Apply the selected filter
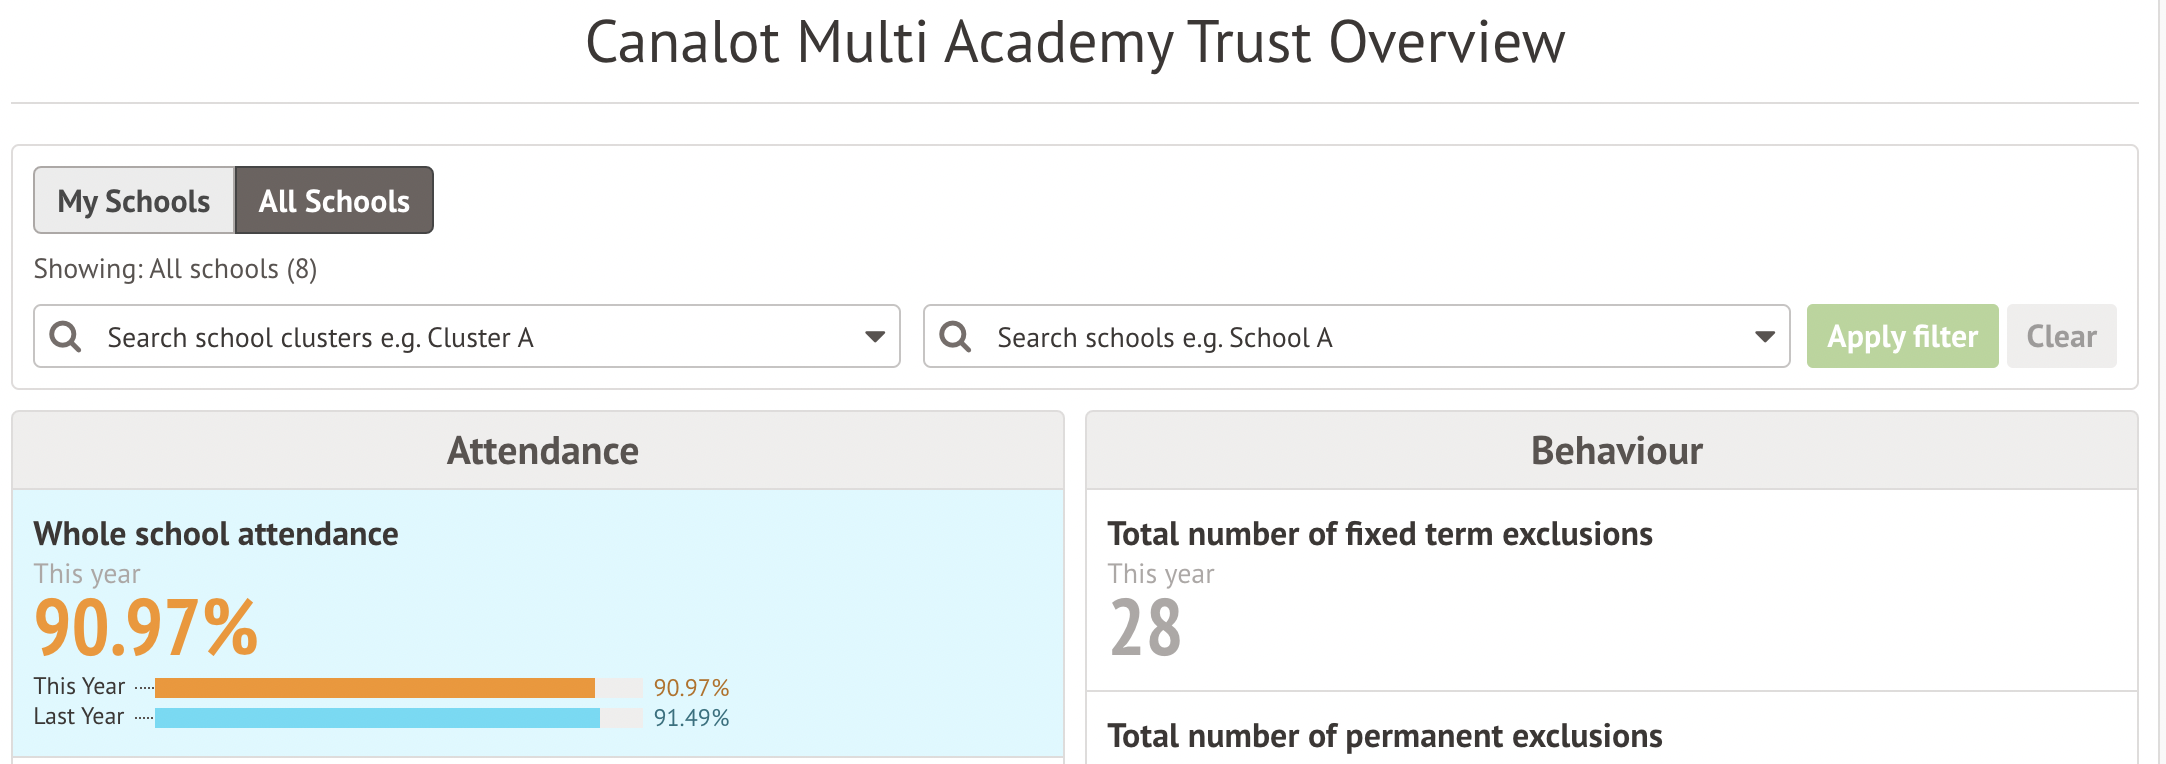 (1902, 336)
